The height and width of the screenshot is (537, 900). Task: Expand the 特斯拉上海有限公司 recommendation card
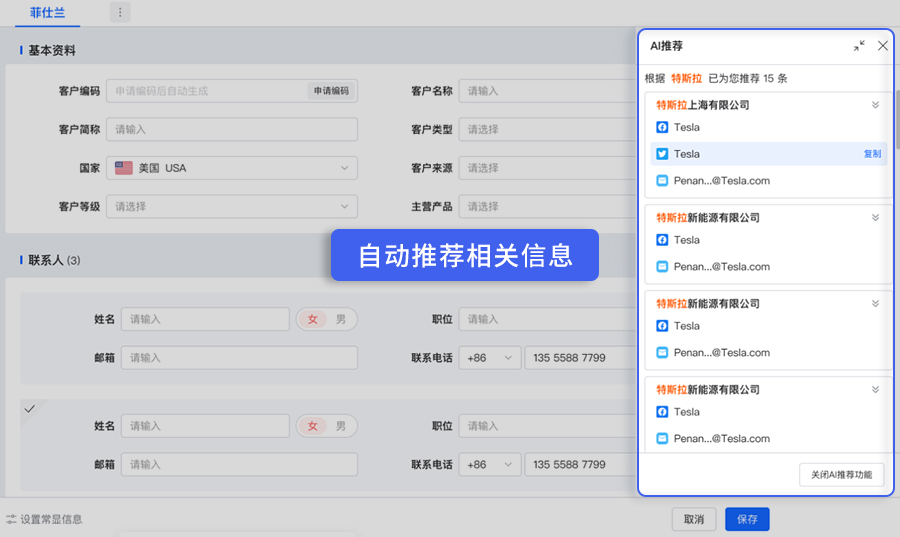coord(875,105)
